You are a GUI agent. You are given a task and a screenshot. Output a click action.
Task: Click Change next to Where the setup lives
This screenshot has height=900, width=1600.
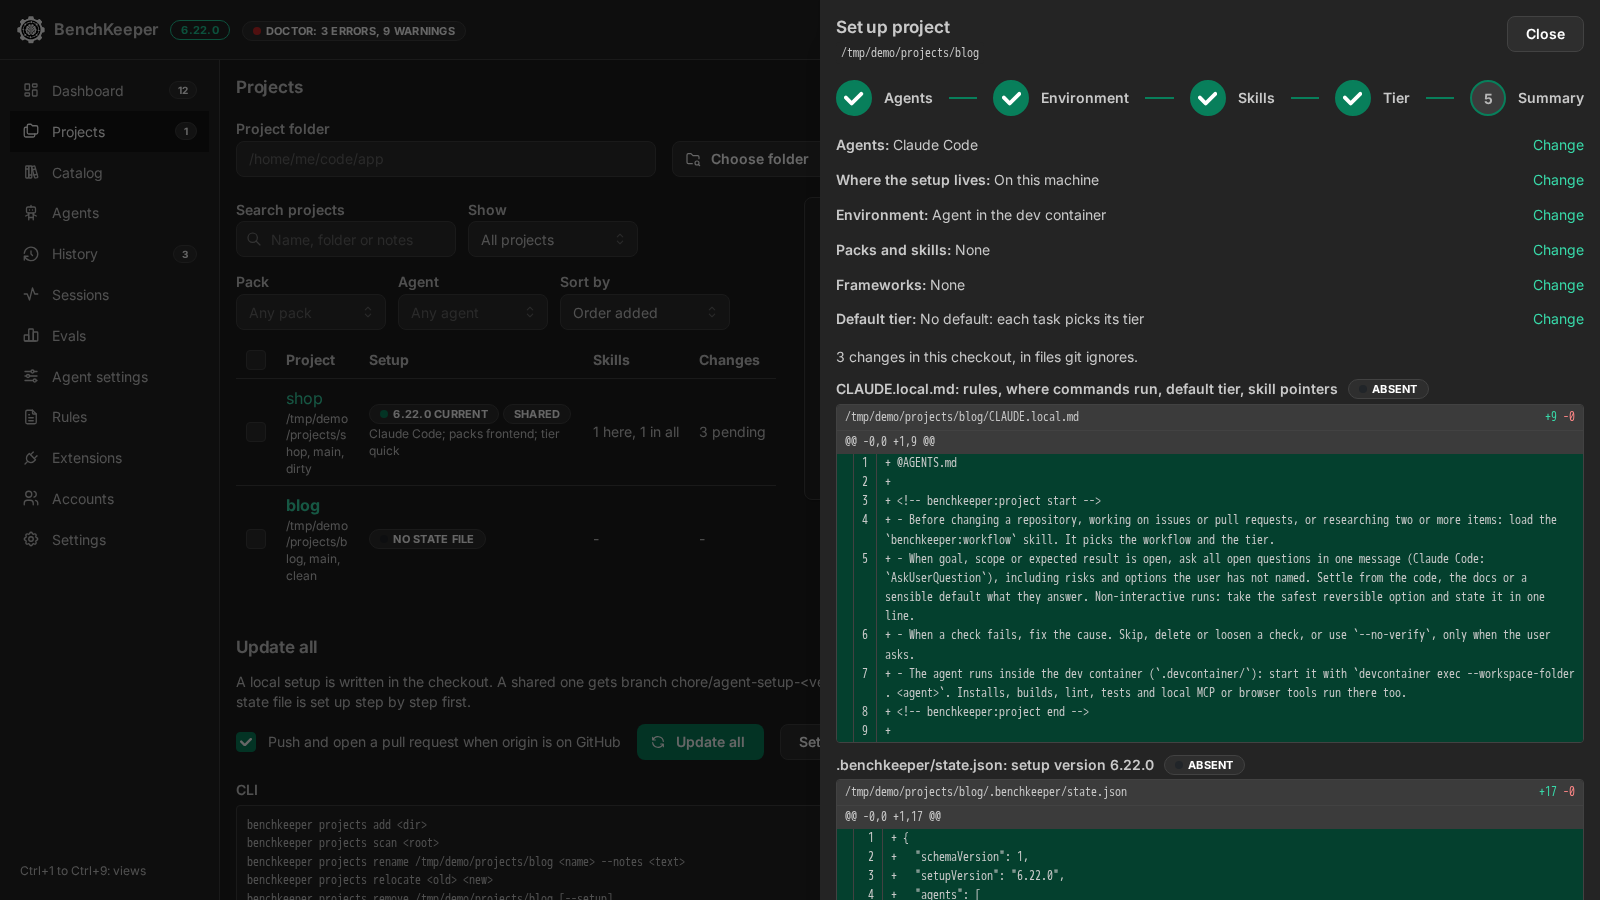(x=1558, y=180)
